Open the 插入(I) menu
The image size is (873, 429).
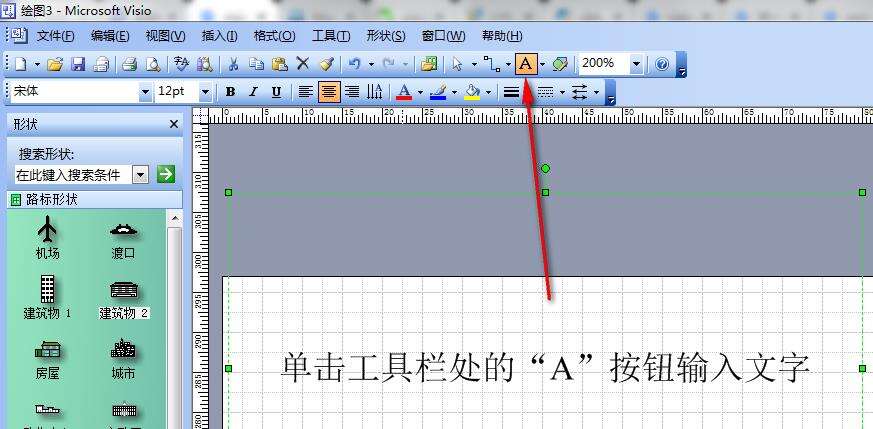coord(219,36)
